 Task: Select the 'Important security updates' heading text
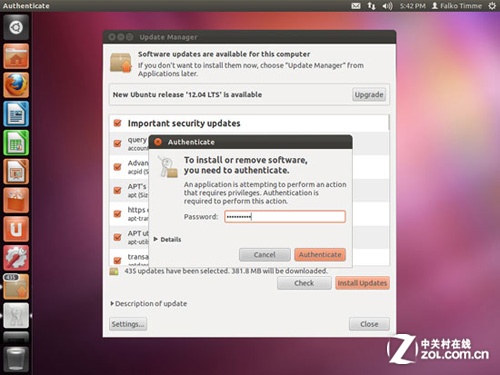(x=184, y=123)
